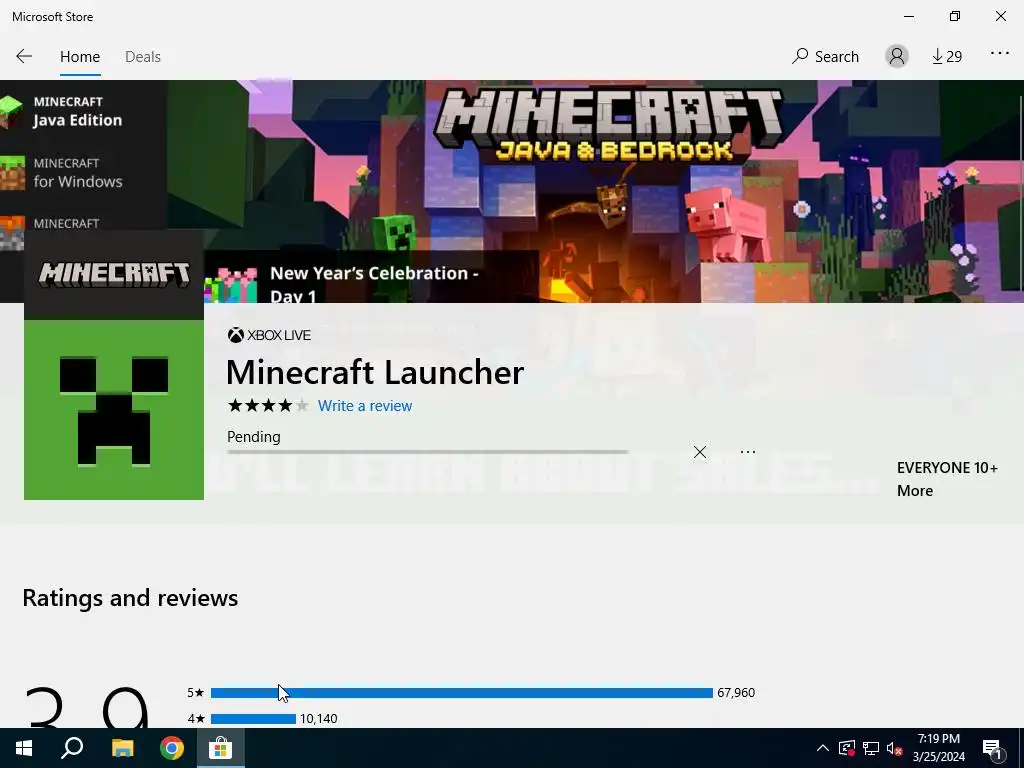The height and width of the screenshot is (768, 1024).
Task: Open File Explorer from taskbar
Action: tap(122, 748)
